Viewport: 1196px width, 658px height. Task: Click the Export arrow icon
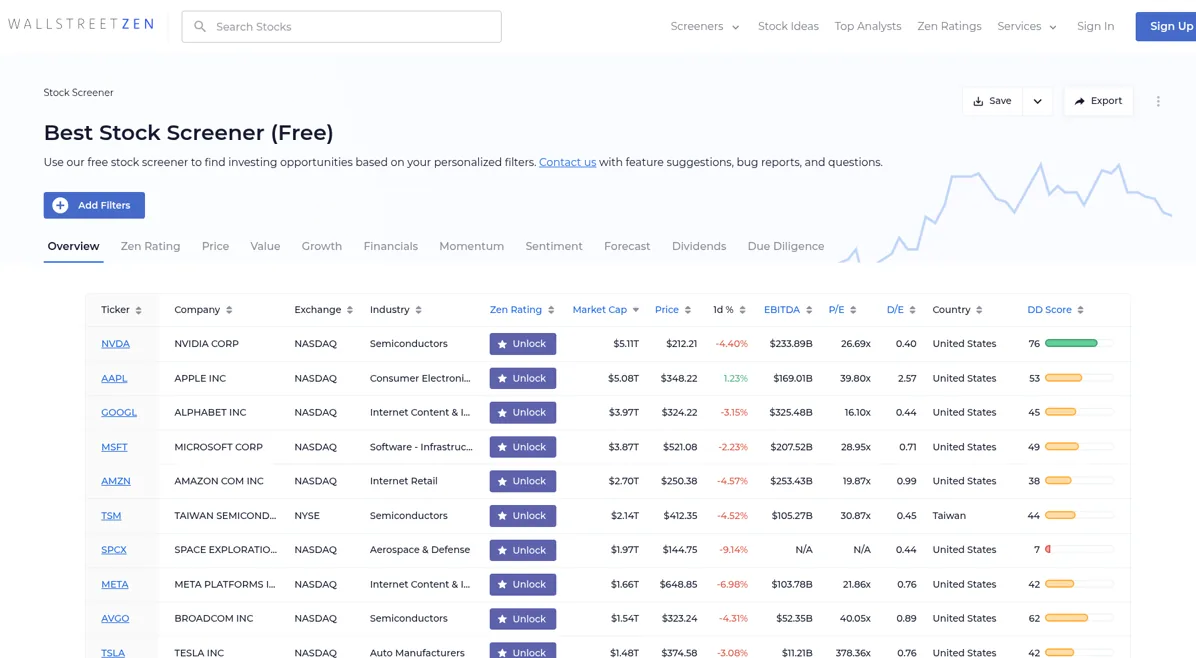click(1079, 101)
